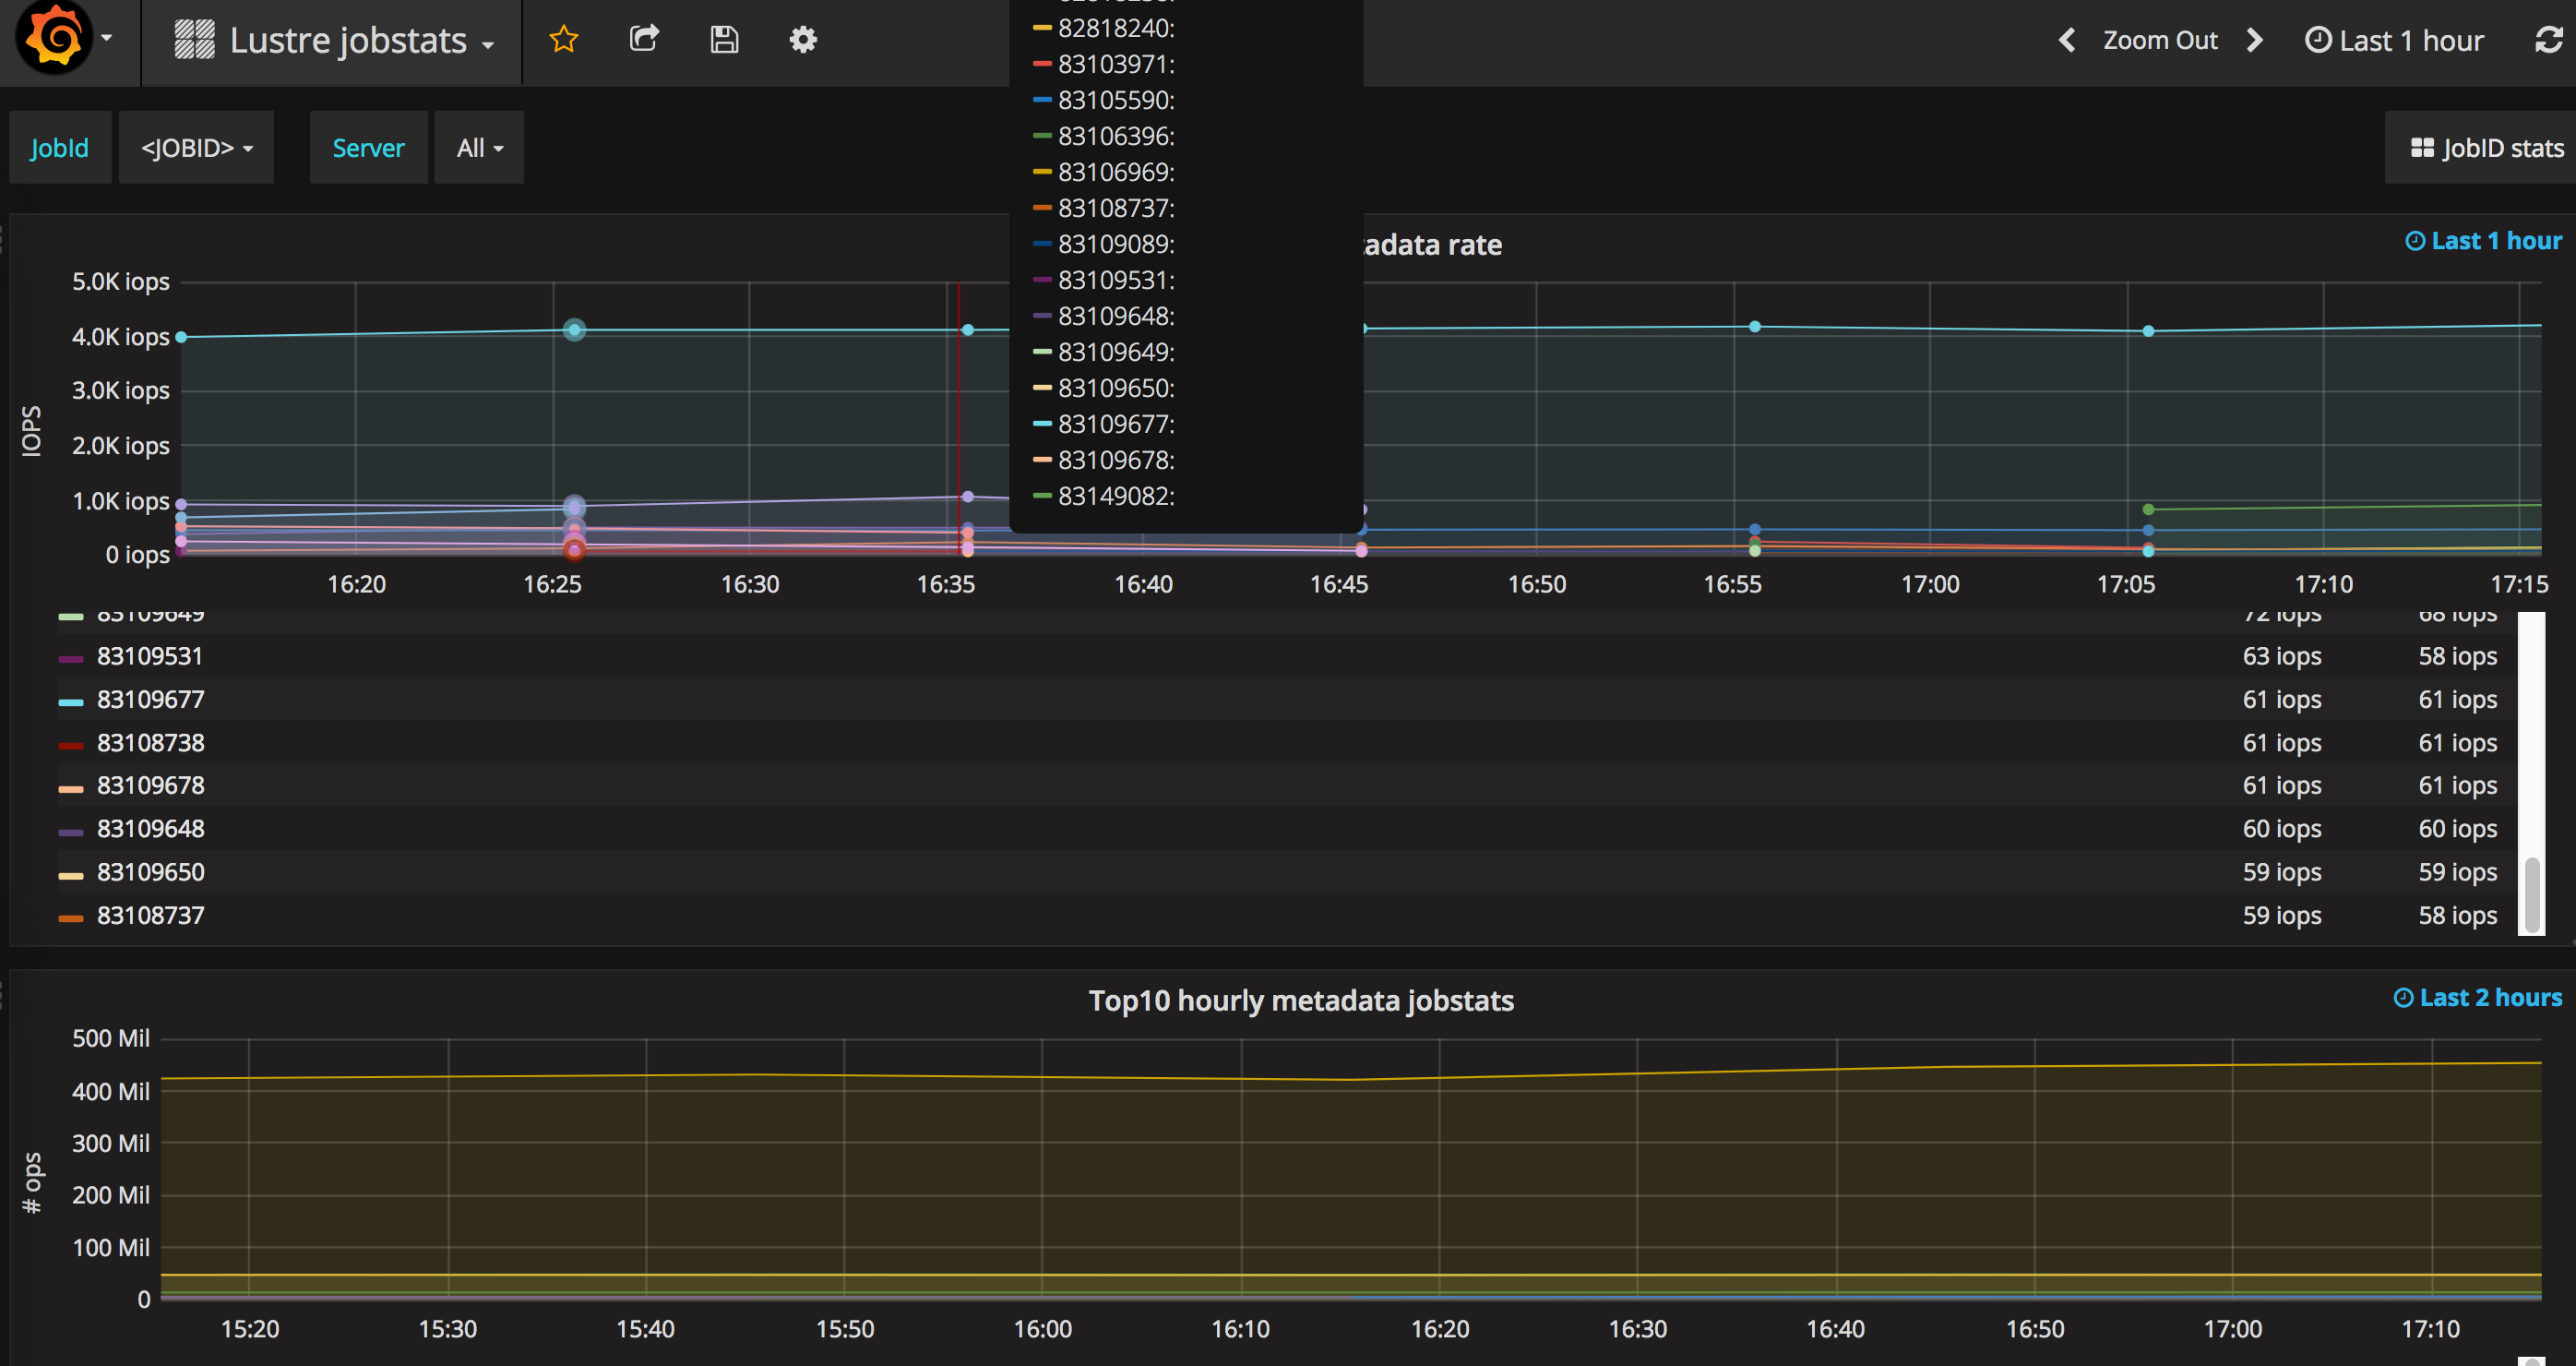Viewport: 2576px width, 1366px height.
Task: Refresh dashboard with refresh icon
Action: click(x=2547, y=40)
